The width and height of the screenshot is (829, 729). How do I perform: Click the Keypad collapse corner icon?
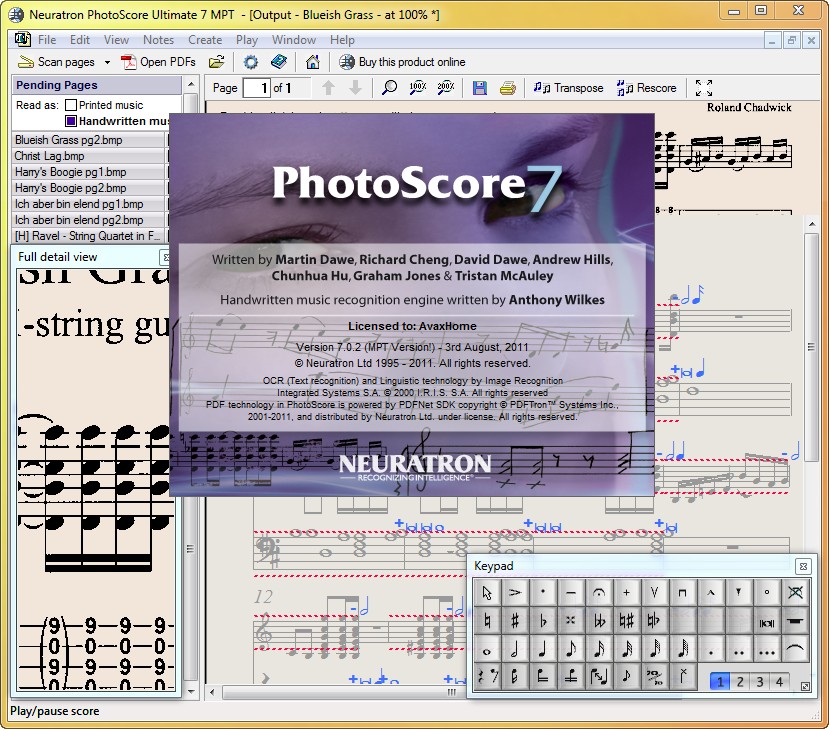(805, 686)
